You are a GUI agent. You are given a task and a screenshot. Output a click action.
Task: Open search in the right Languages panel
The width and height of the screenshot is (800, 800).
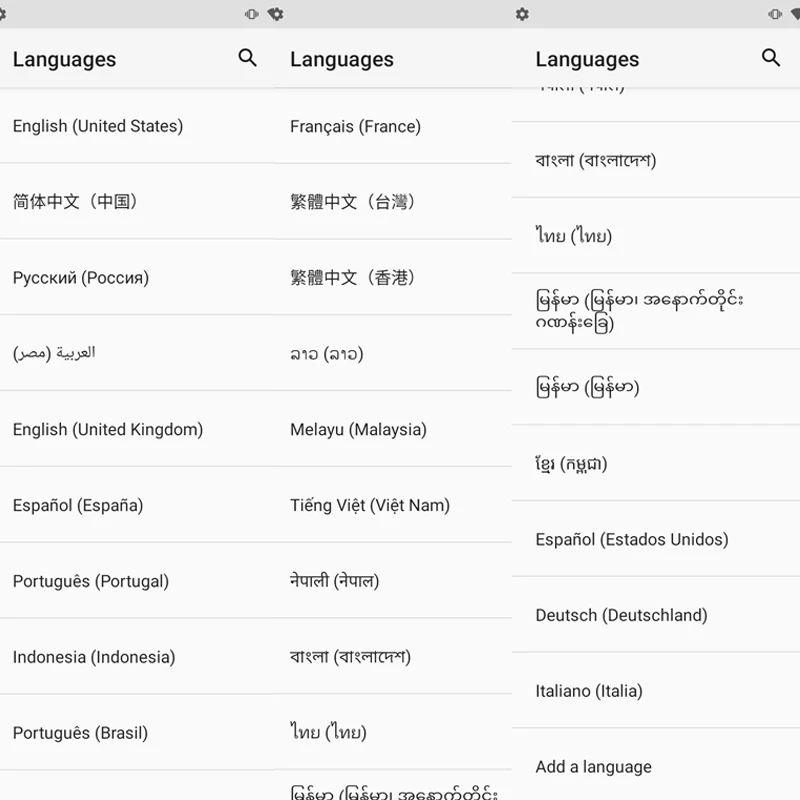(x=770, y=58)
